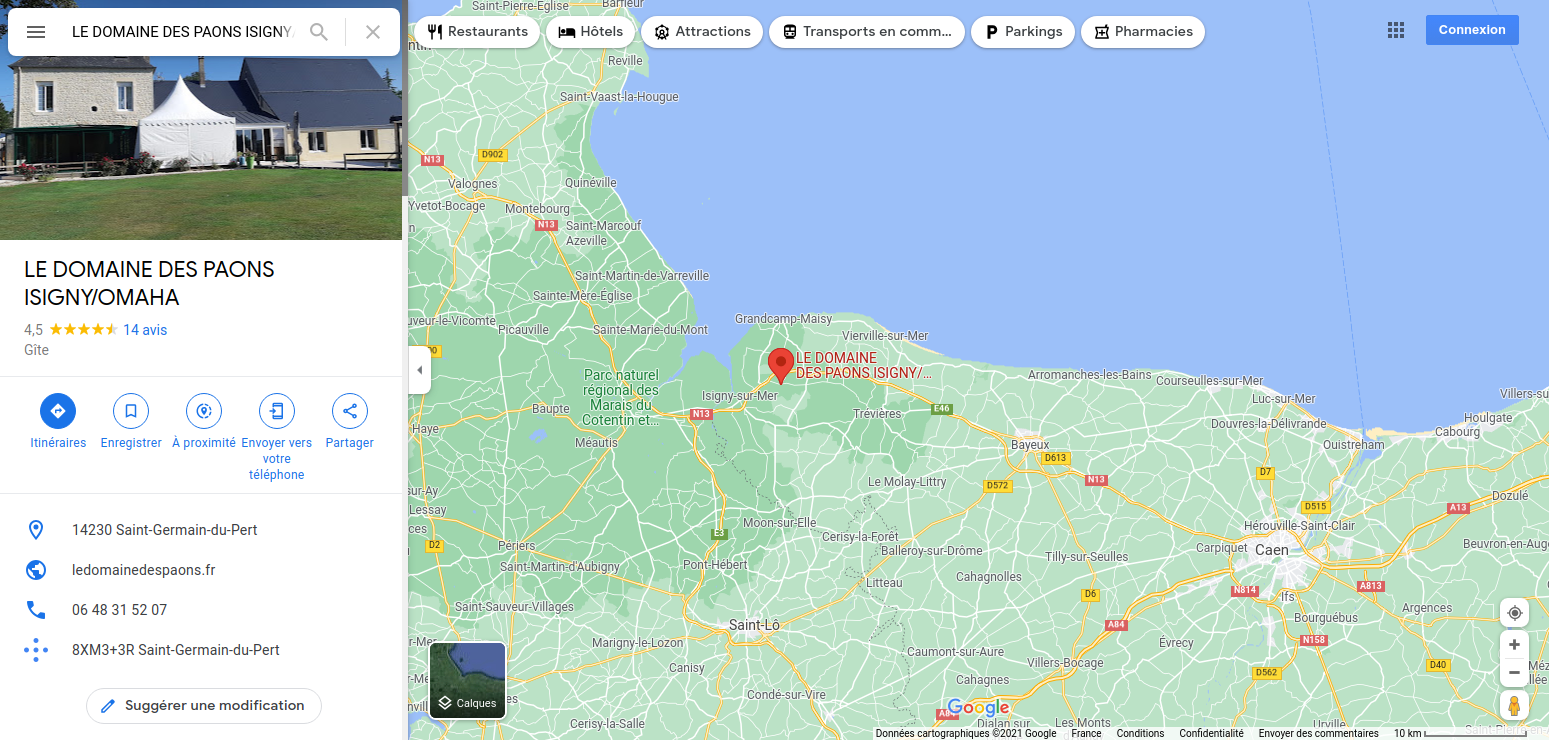Image resolution: width=1549 pixels, height=740 pixels.
Task: Click the Caen city label on map
Action: click(x=1272, y=550)
